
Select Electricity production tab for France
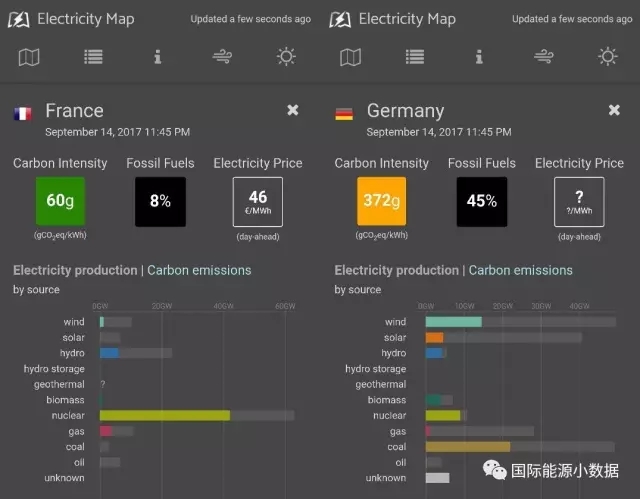pos(75,270)
